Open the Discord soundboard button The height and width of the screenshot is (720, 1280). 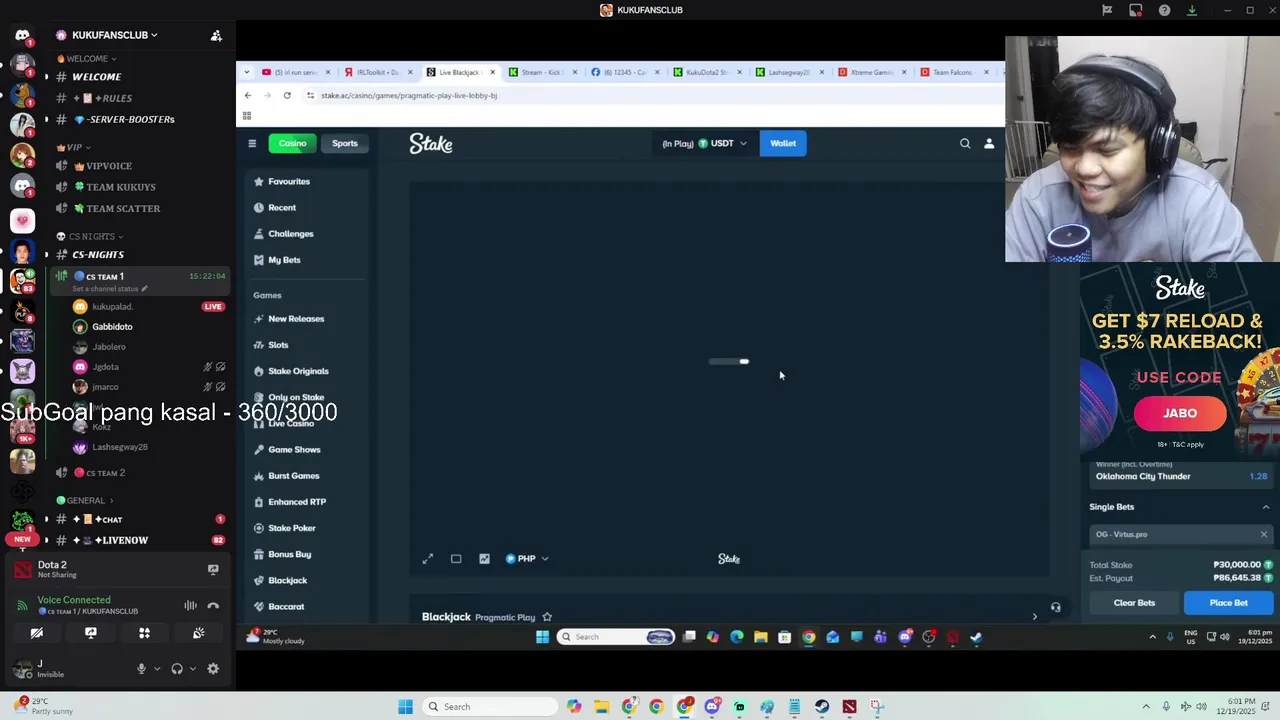click(198, 633)
